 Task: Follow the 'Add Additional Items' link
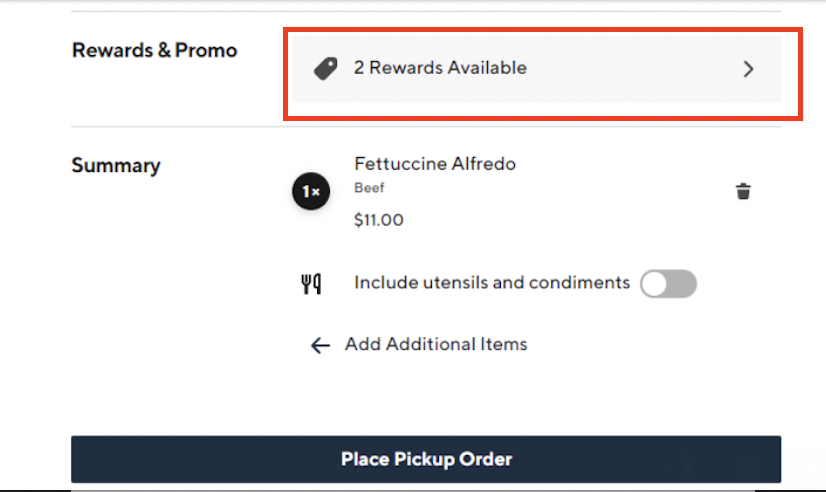pos(436,344)
